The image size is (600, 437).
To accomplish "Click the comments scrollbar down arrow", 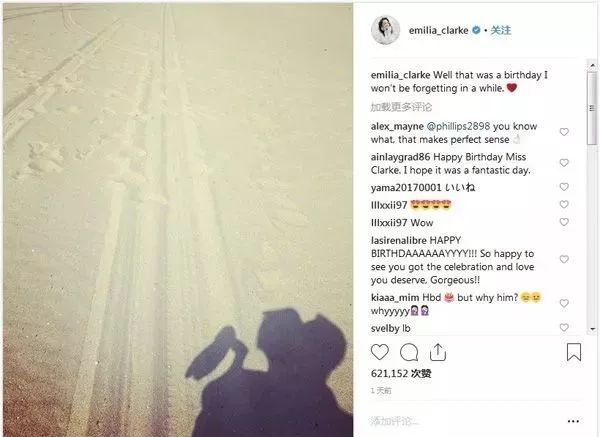I will click(592, 329).
